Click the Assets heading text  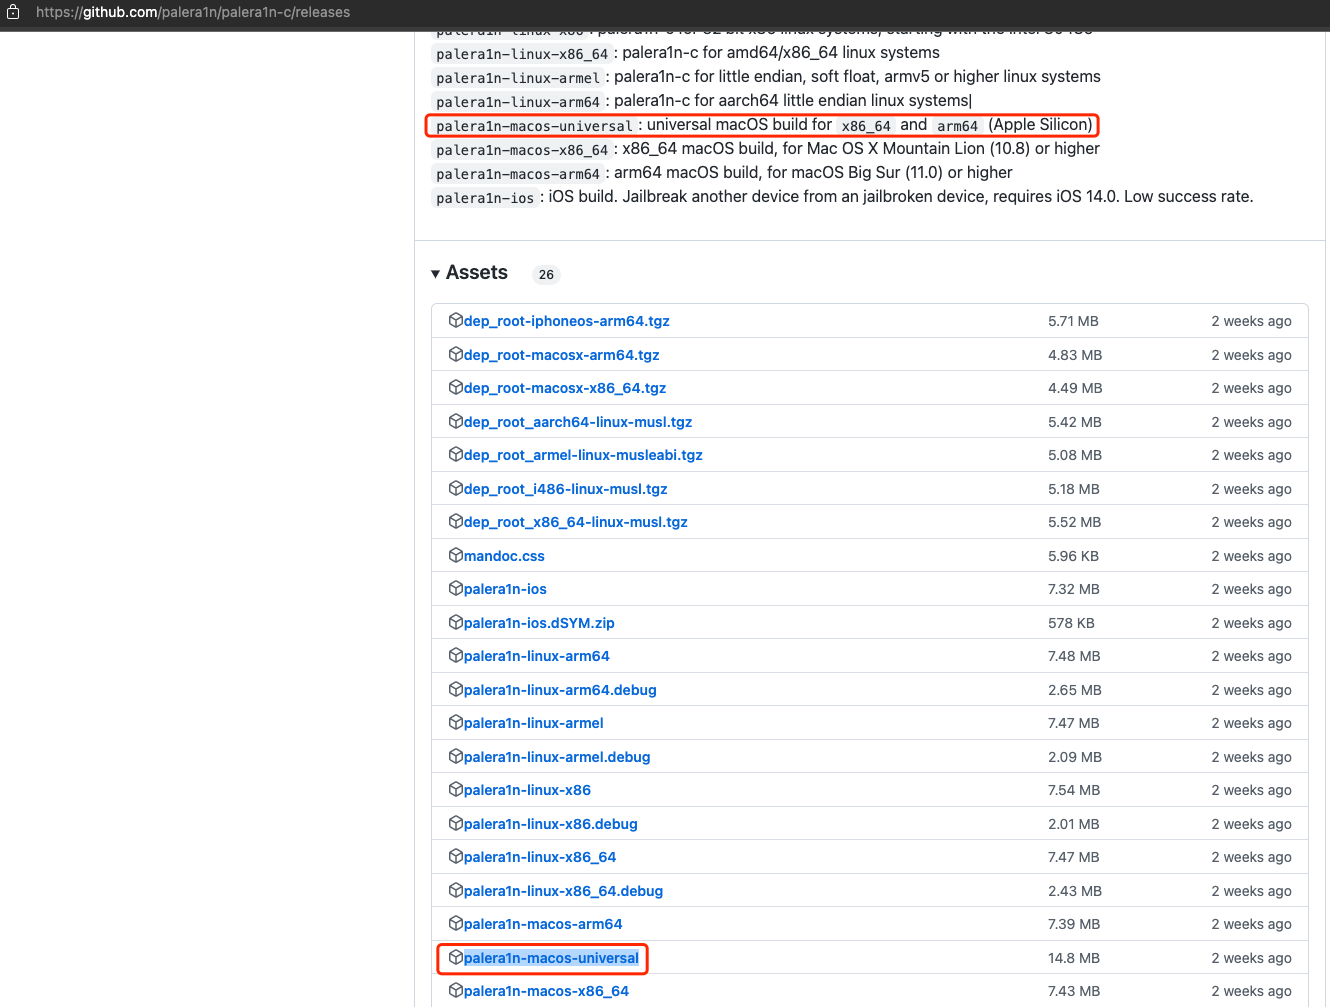(477, 273)
